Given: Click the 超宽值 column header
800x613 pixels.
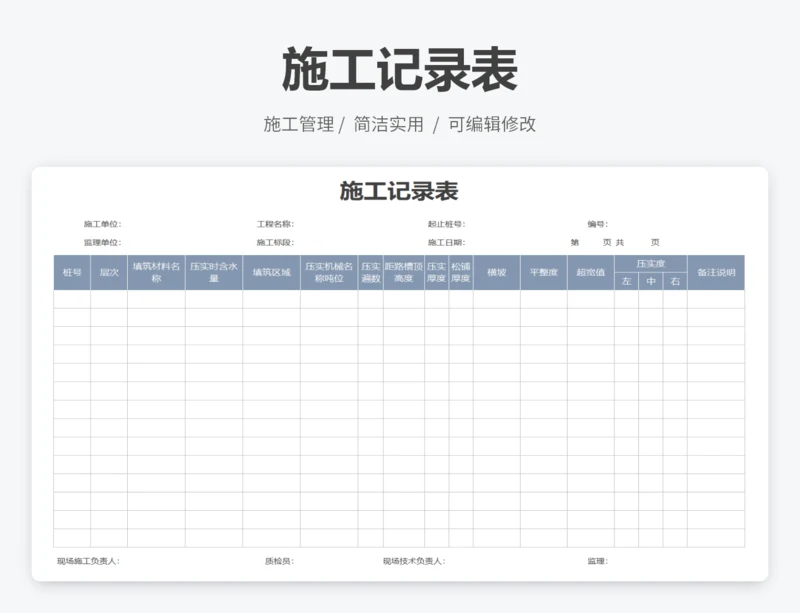Looking at the screenshot, I should [x=591, y=273].
